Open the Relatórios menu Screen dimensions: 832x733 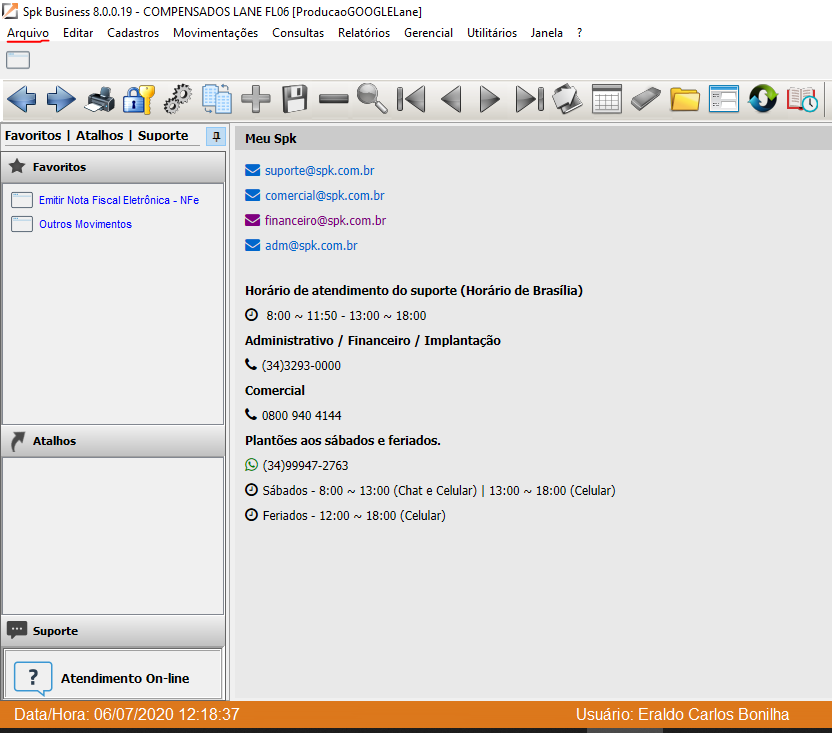coord(364,33)
